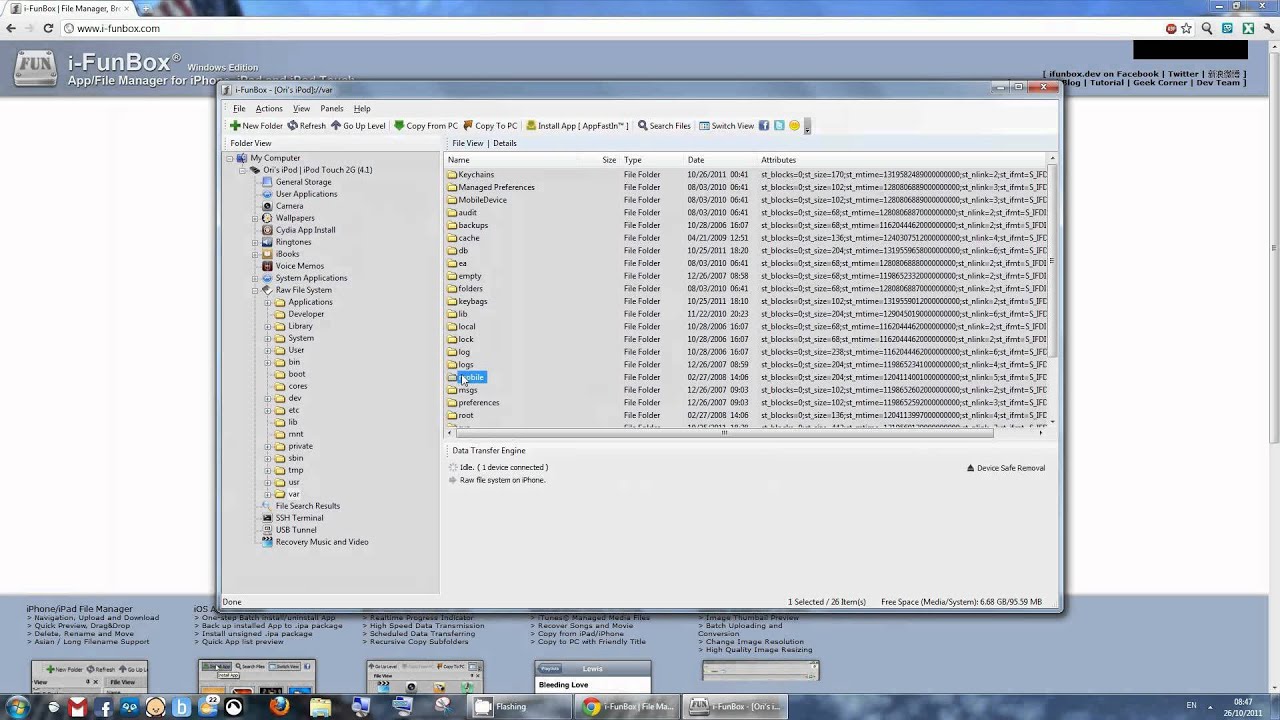This screenshot has height=720, width=1280.
Task: Select File Search Results in the tree
Action: coord(301,506)
